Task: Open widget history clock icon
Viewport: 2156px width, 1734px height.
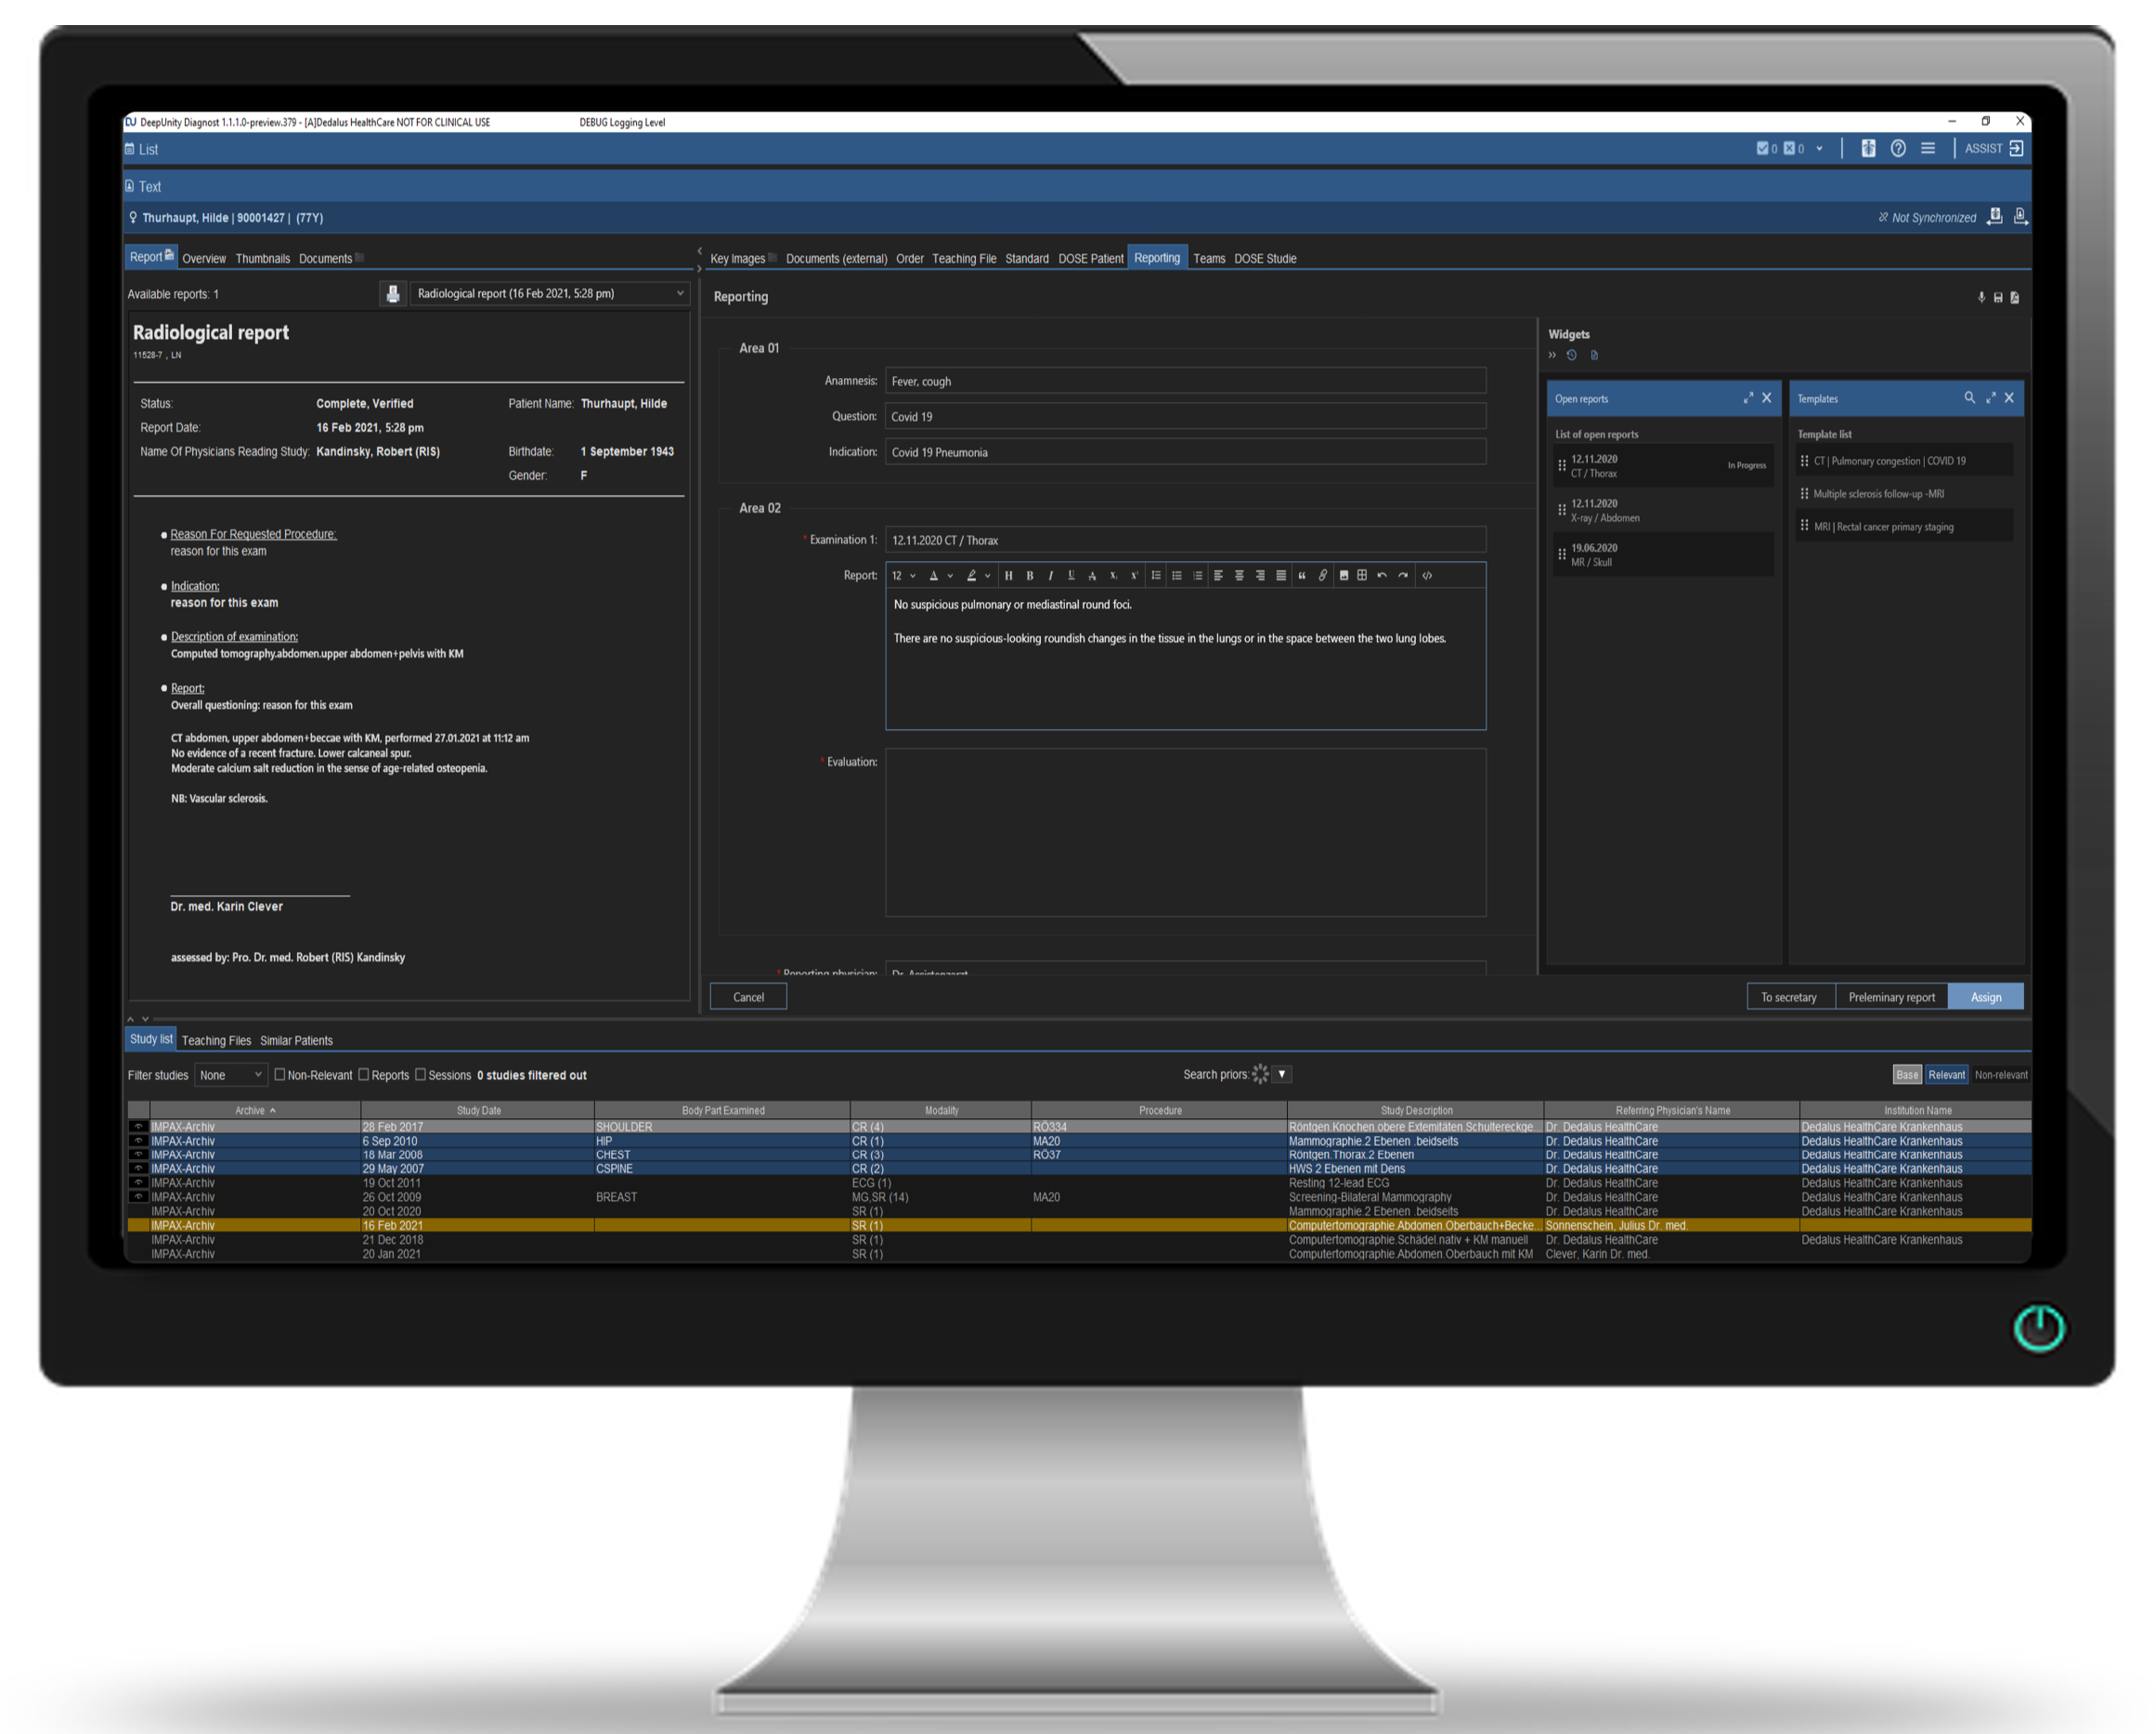Action: coord(1572,355)
